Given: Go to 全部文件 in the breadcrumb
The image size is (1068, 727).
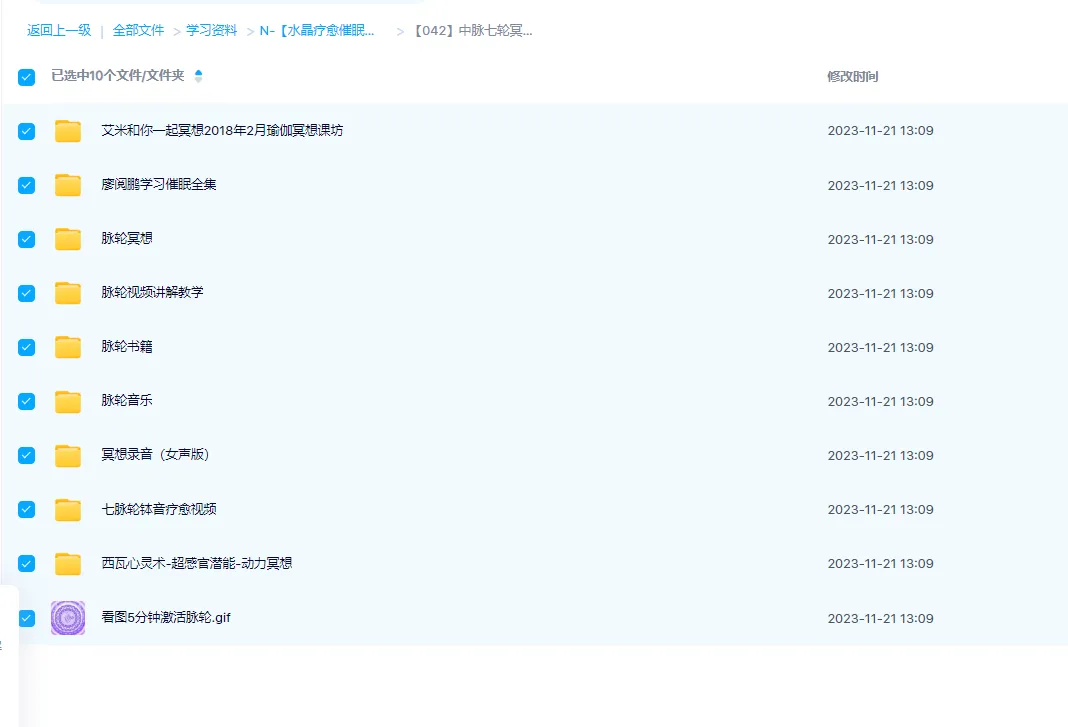Looking at the screenshot, I should [x=138, y=30].
